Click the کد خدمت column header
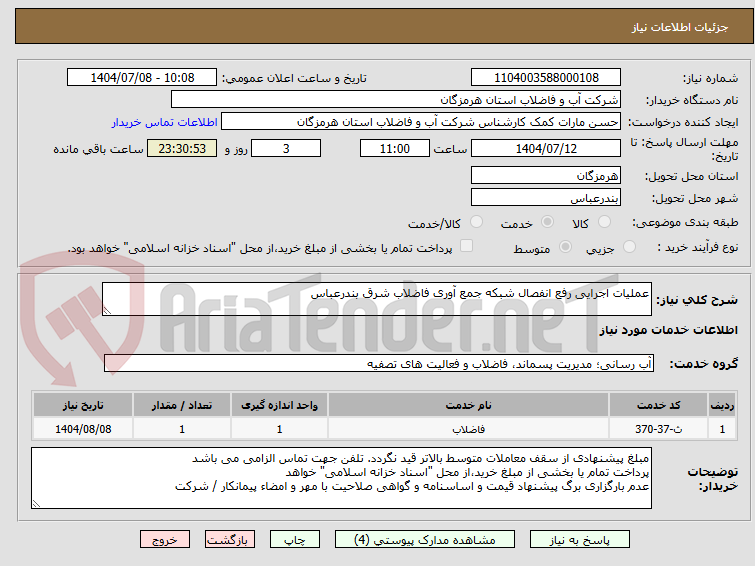The height and width of the screenshot is (566, 755). click(x=658, y=405)
